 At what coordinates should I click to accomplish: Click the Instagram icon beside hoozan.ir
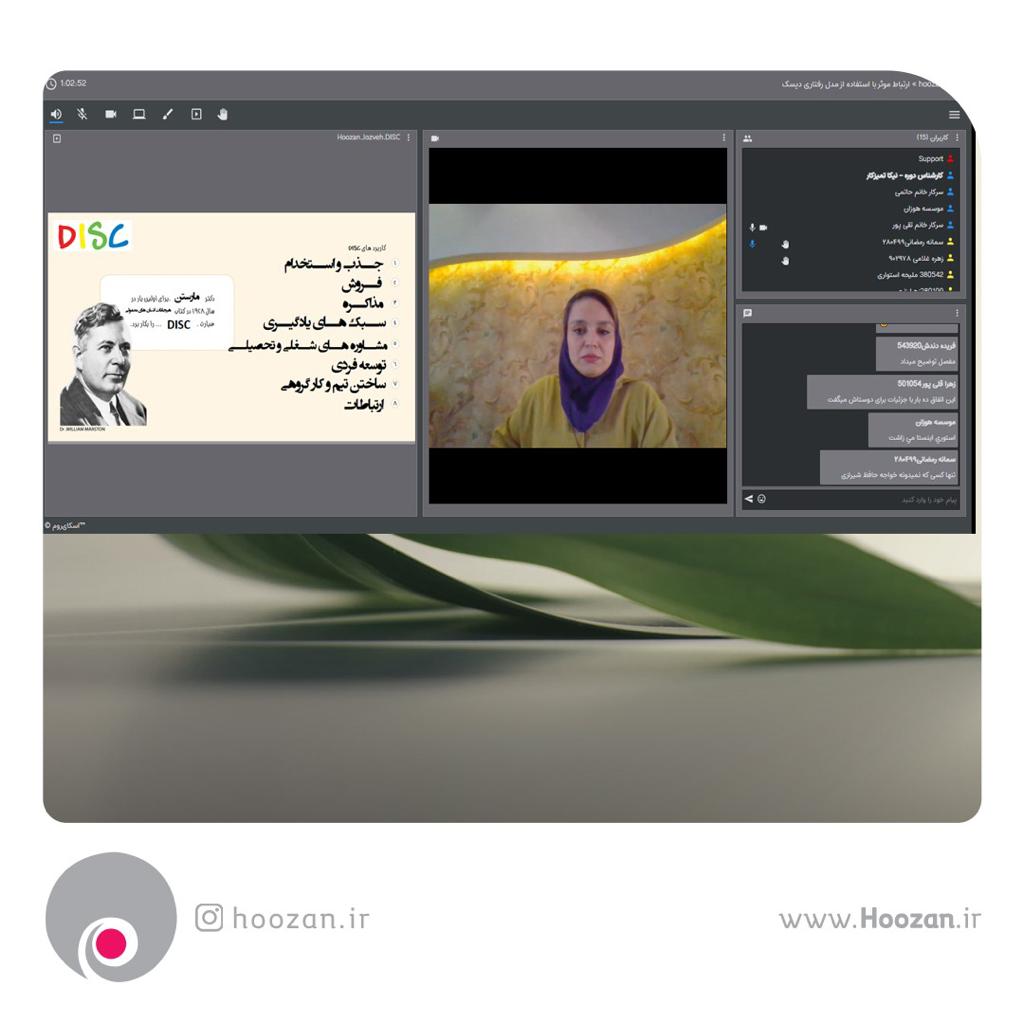pyautogui.click(x=209, y=918)
